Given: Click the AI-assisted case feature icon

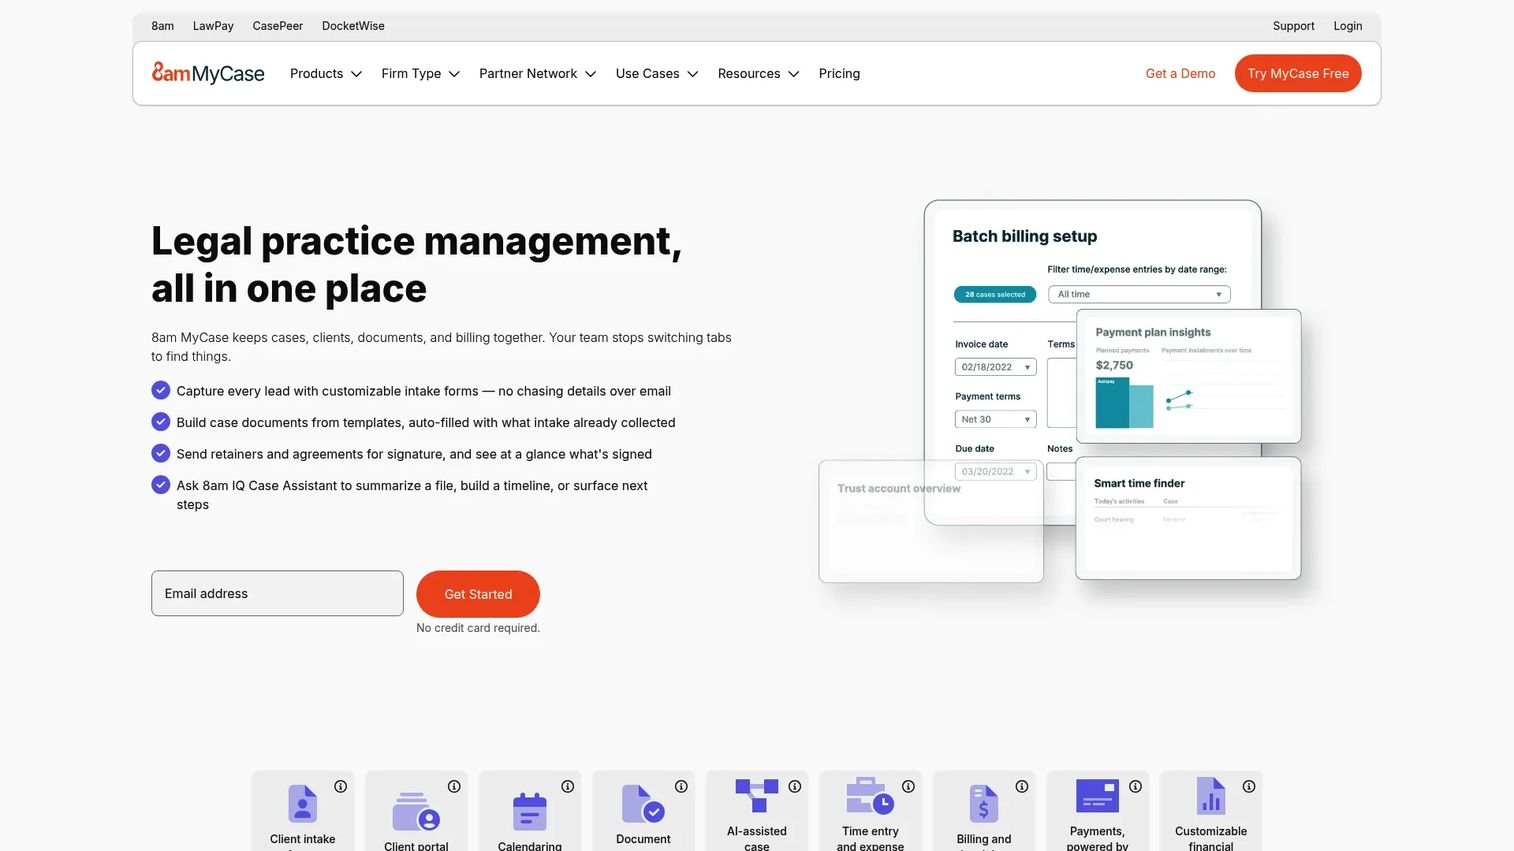Looking at the screenshot, I should tap(757, 796).
